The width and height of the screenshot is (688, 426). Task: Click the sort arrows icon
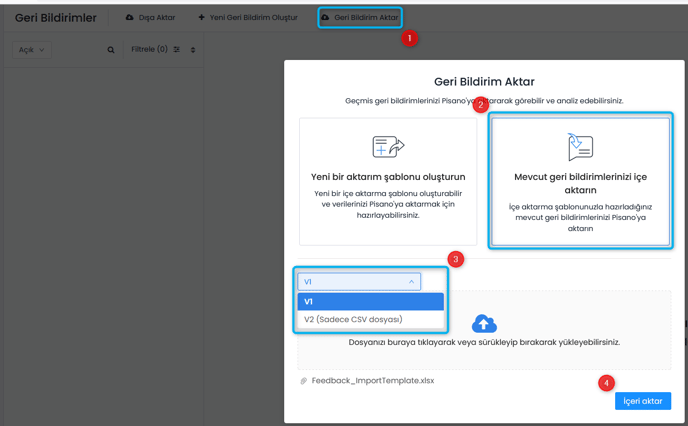(x=193, y=50)
